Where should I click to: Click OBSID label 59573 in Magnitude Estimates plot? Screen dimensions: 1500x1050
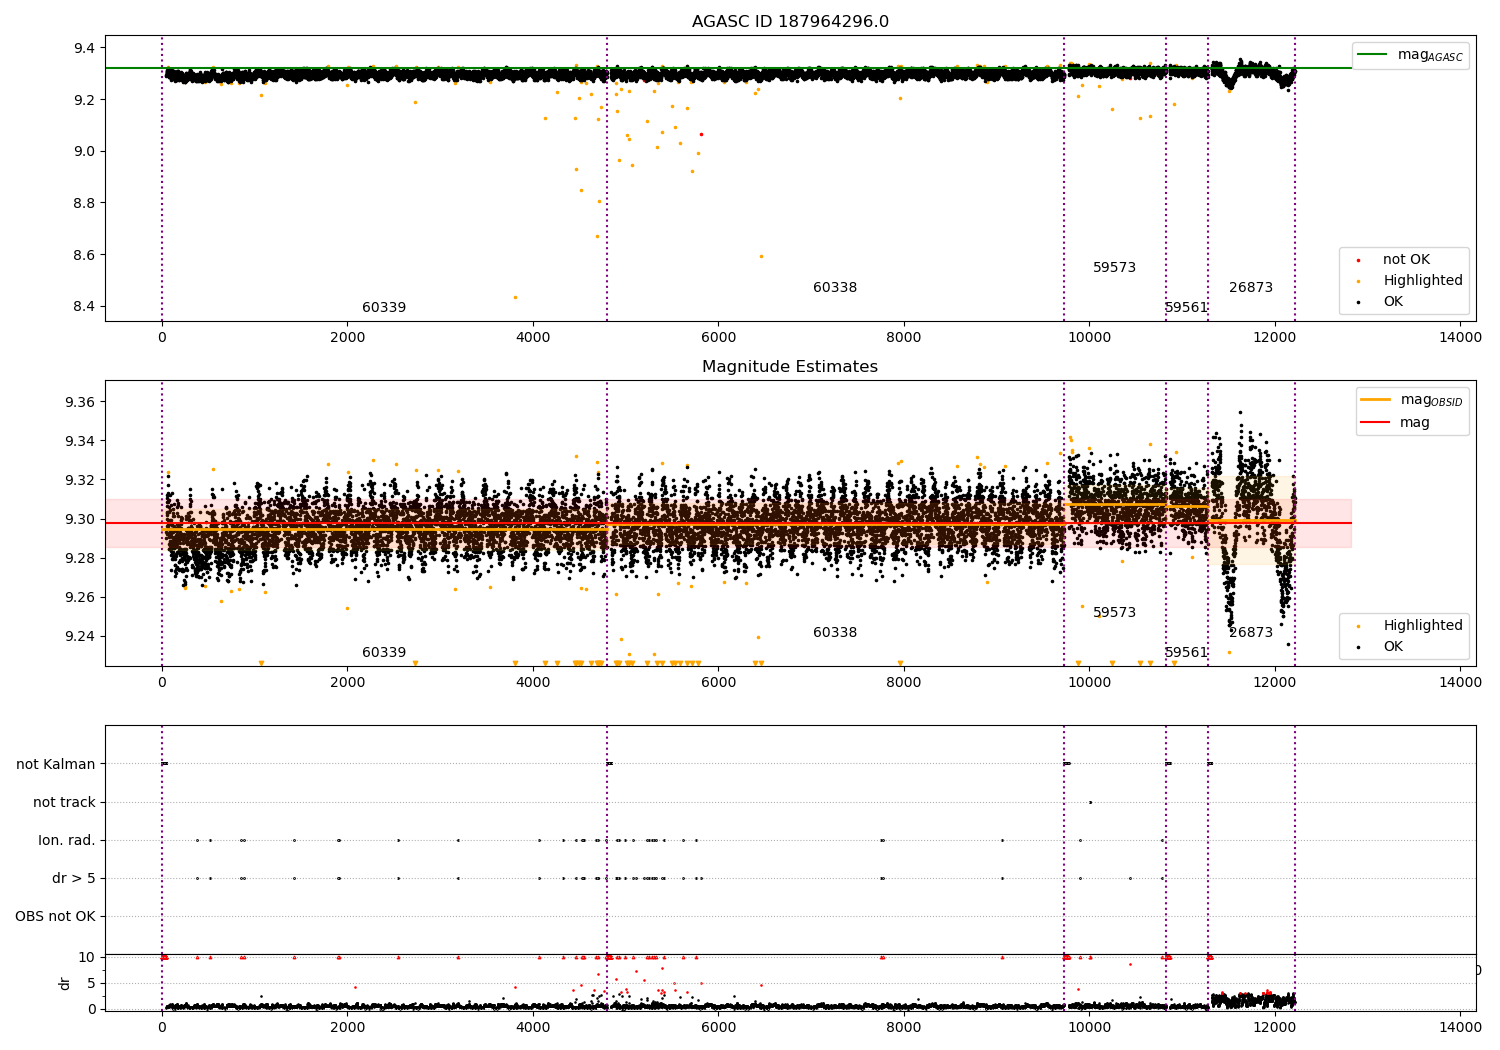click(x=1114, y=613)
